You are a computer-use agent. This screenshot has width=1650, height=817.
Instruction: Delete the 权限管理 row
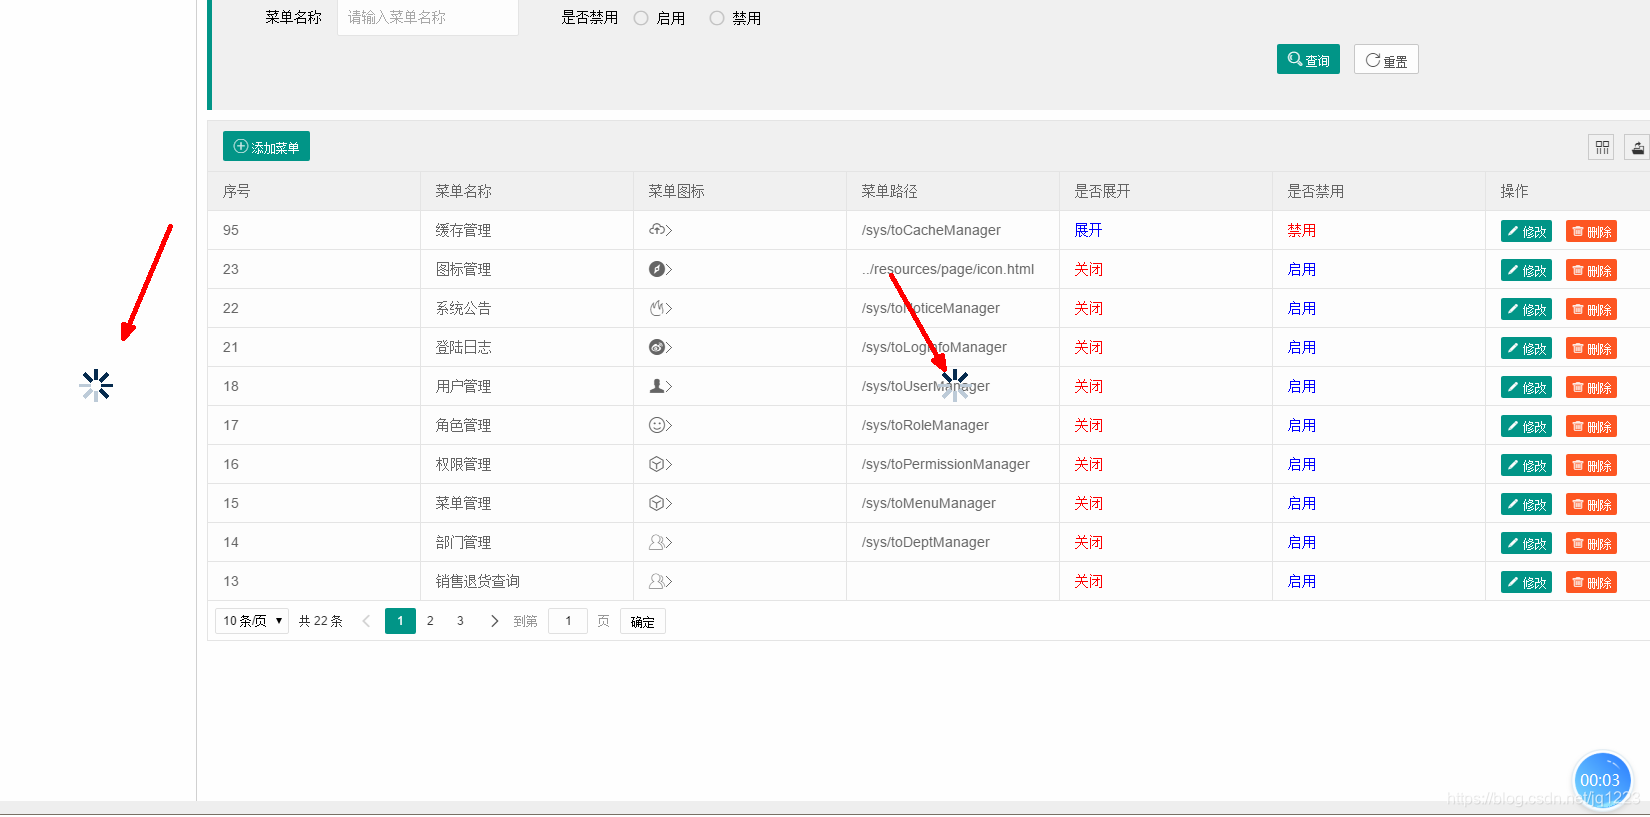(1591, 465)
